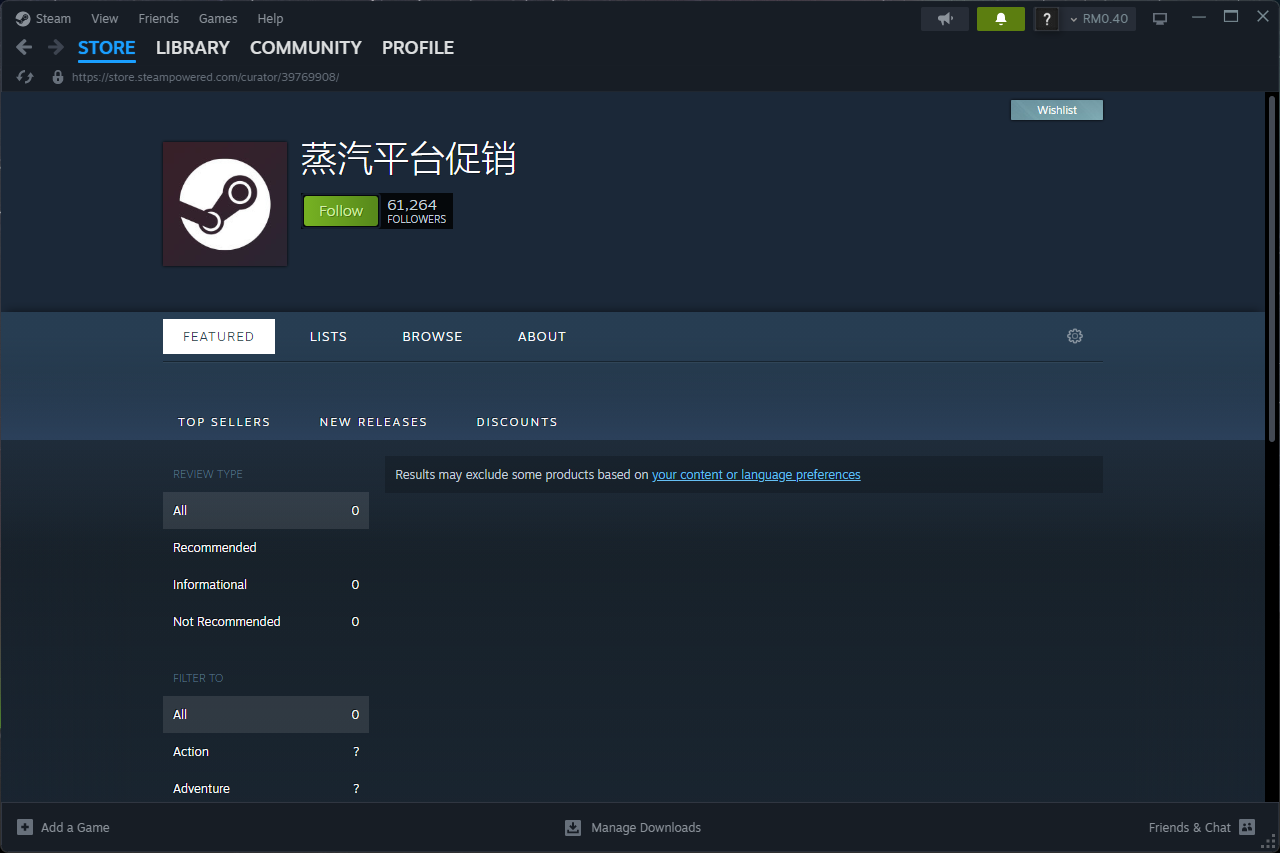This screenshot has width=1280, height=853.
Task: Open Friends & Chat
Action: (1190, 827)
